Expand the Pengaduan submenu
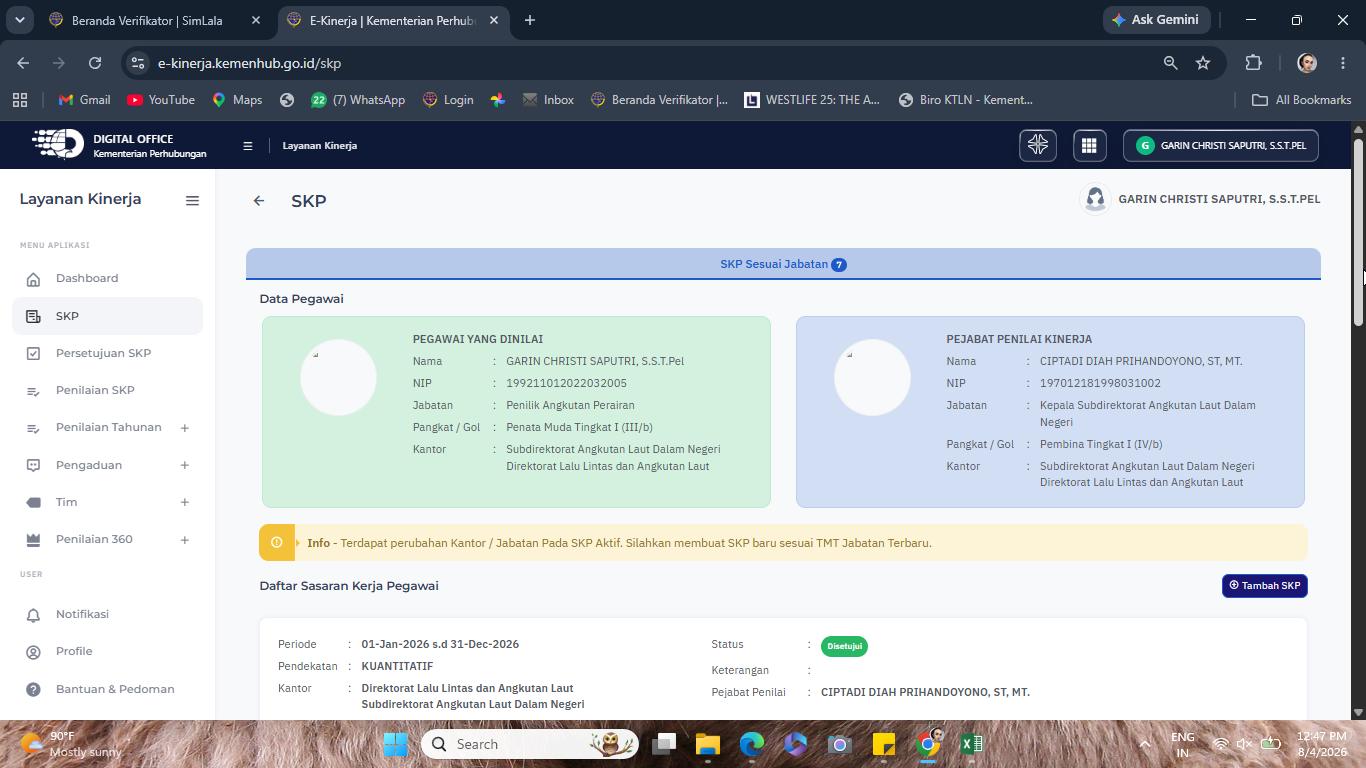1366x768 pixels. coord(184,465)
